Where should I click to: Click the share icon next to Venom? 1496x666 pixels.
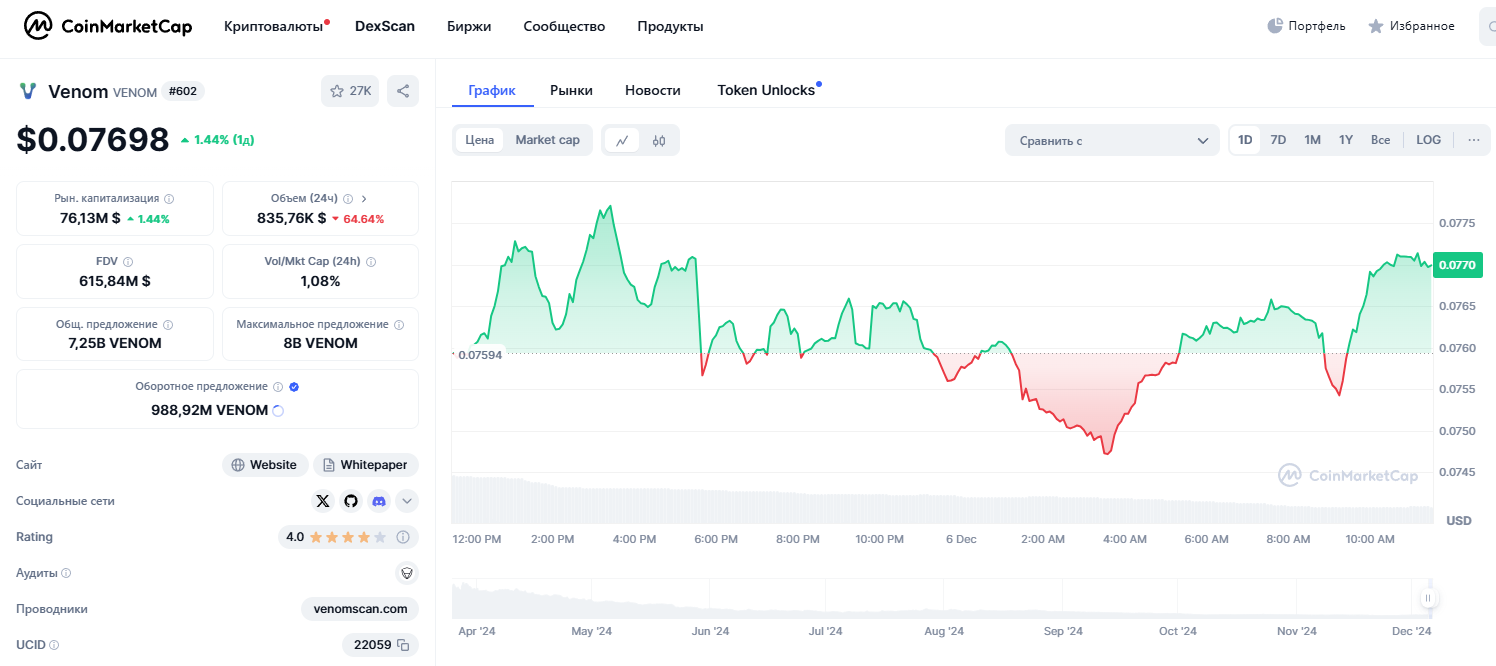coord(403,91)
